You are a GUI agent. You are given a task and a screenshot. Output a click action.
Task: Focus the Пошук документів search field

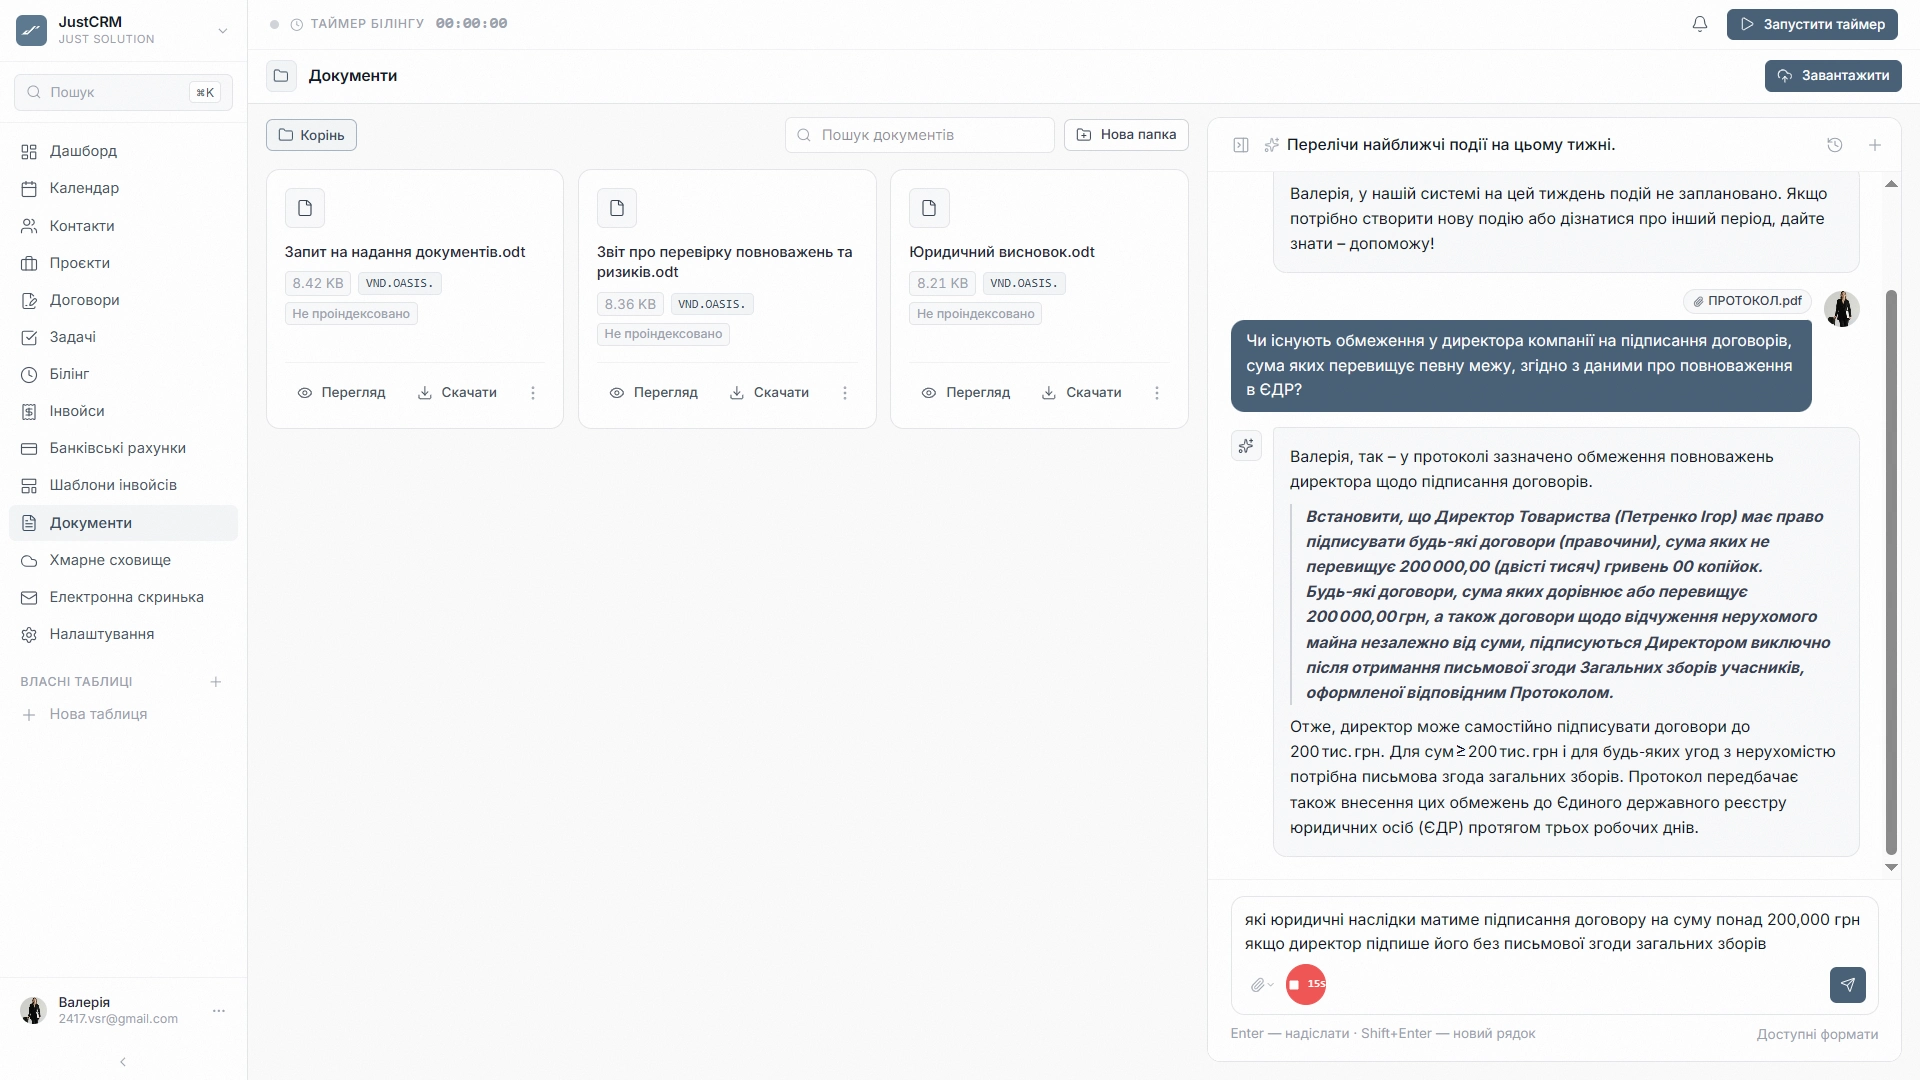pos(920,135)
